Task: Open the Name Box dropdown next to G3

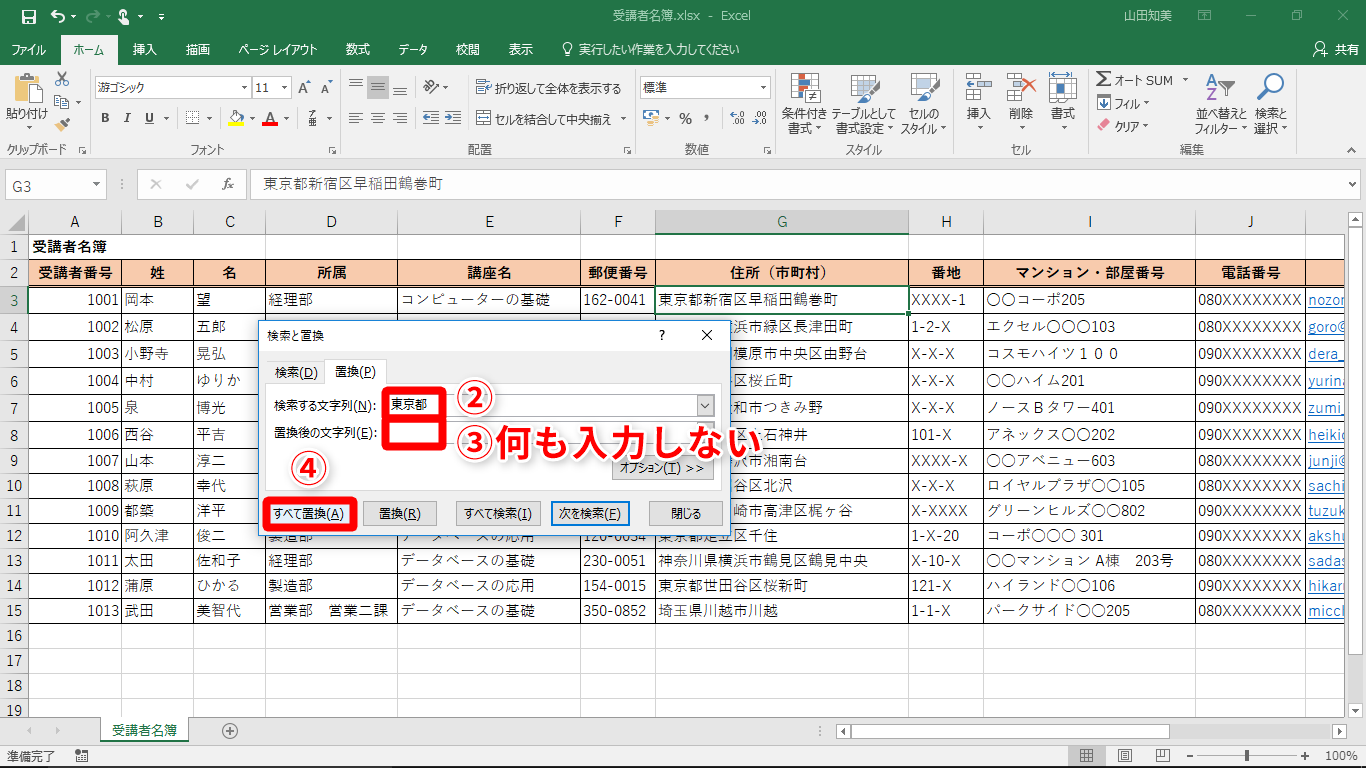Action: (96, 184)
